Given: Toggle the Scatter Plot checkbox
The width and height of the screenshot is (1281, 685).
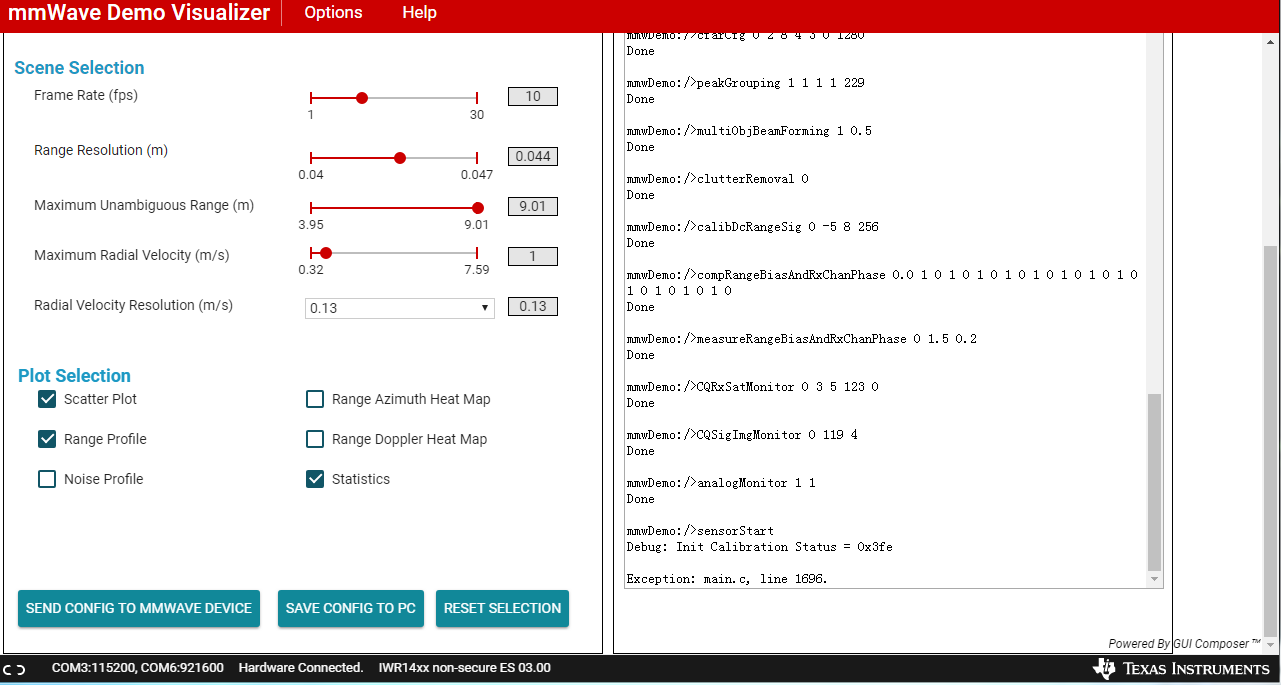Looking at the screenshot, I should click(47, 399).
